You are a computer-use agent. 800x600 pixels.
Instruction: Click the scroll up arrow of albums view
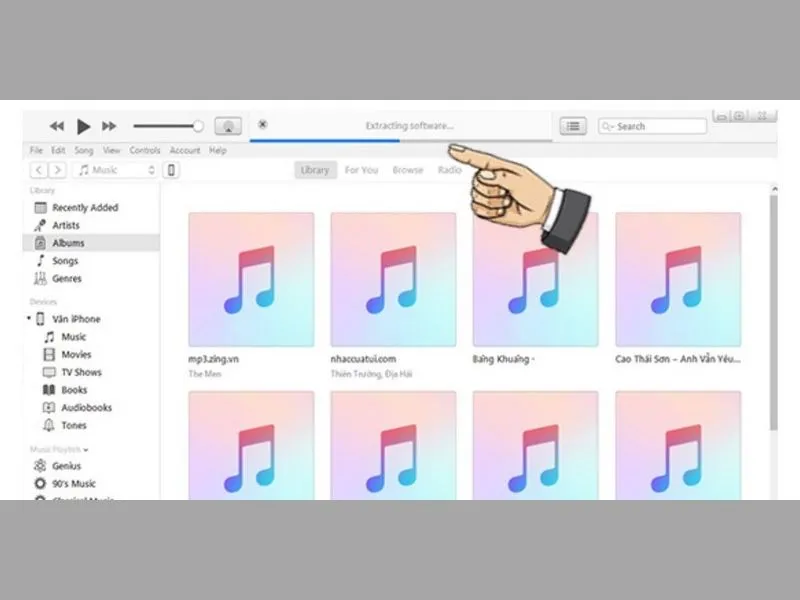774,189
